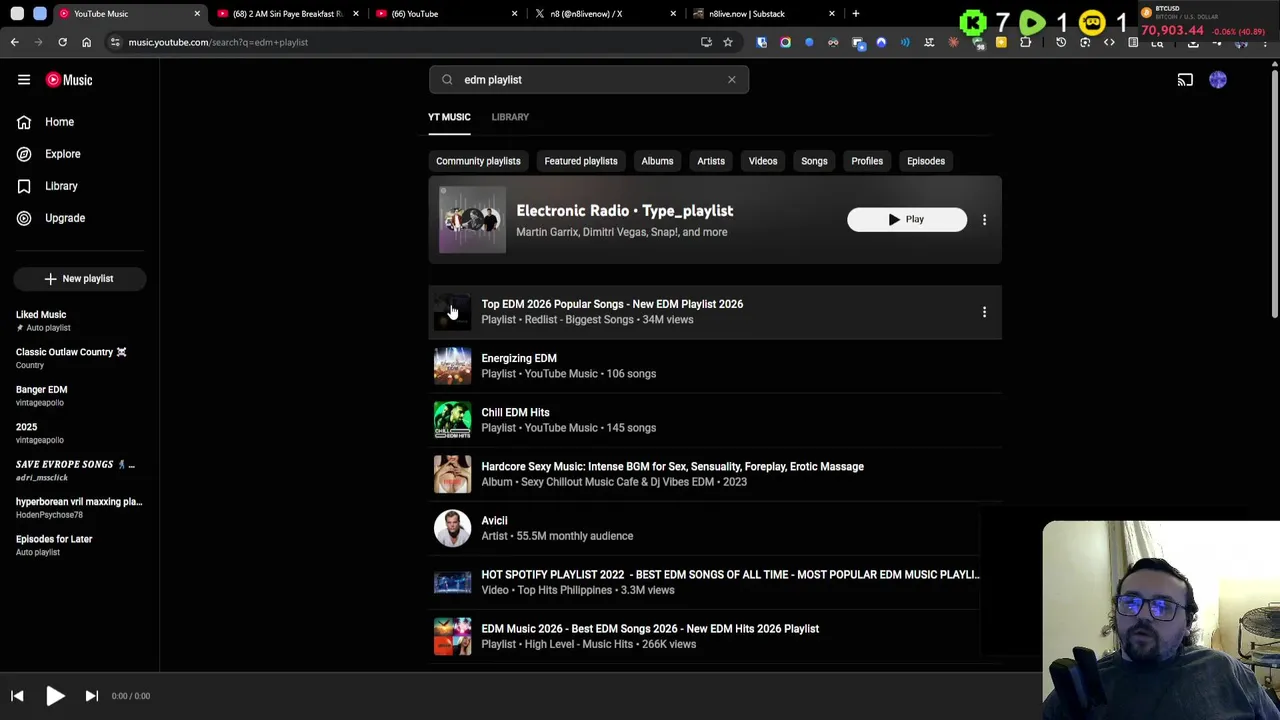This screenshot has width=1280, height=720.
Task: Reload the page
Action: coord(62,42)
